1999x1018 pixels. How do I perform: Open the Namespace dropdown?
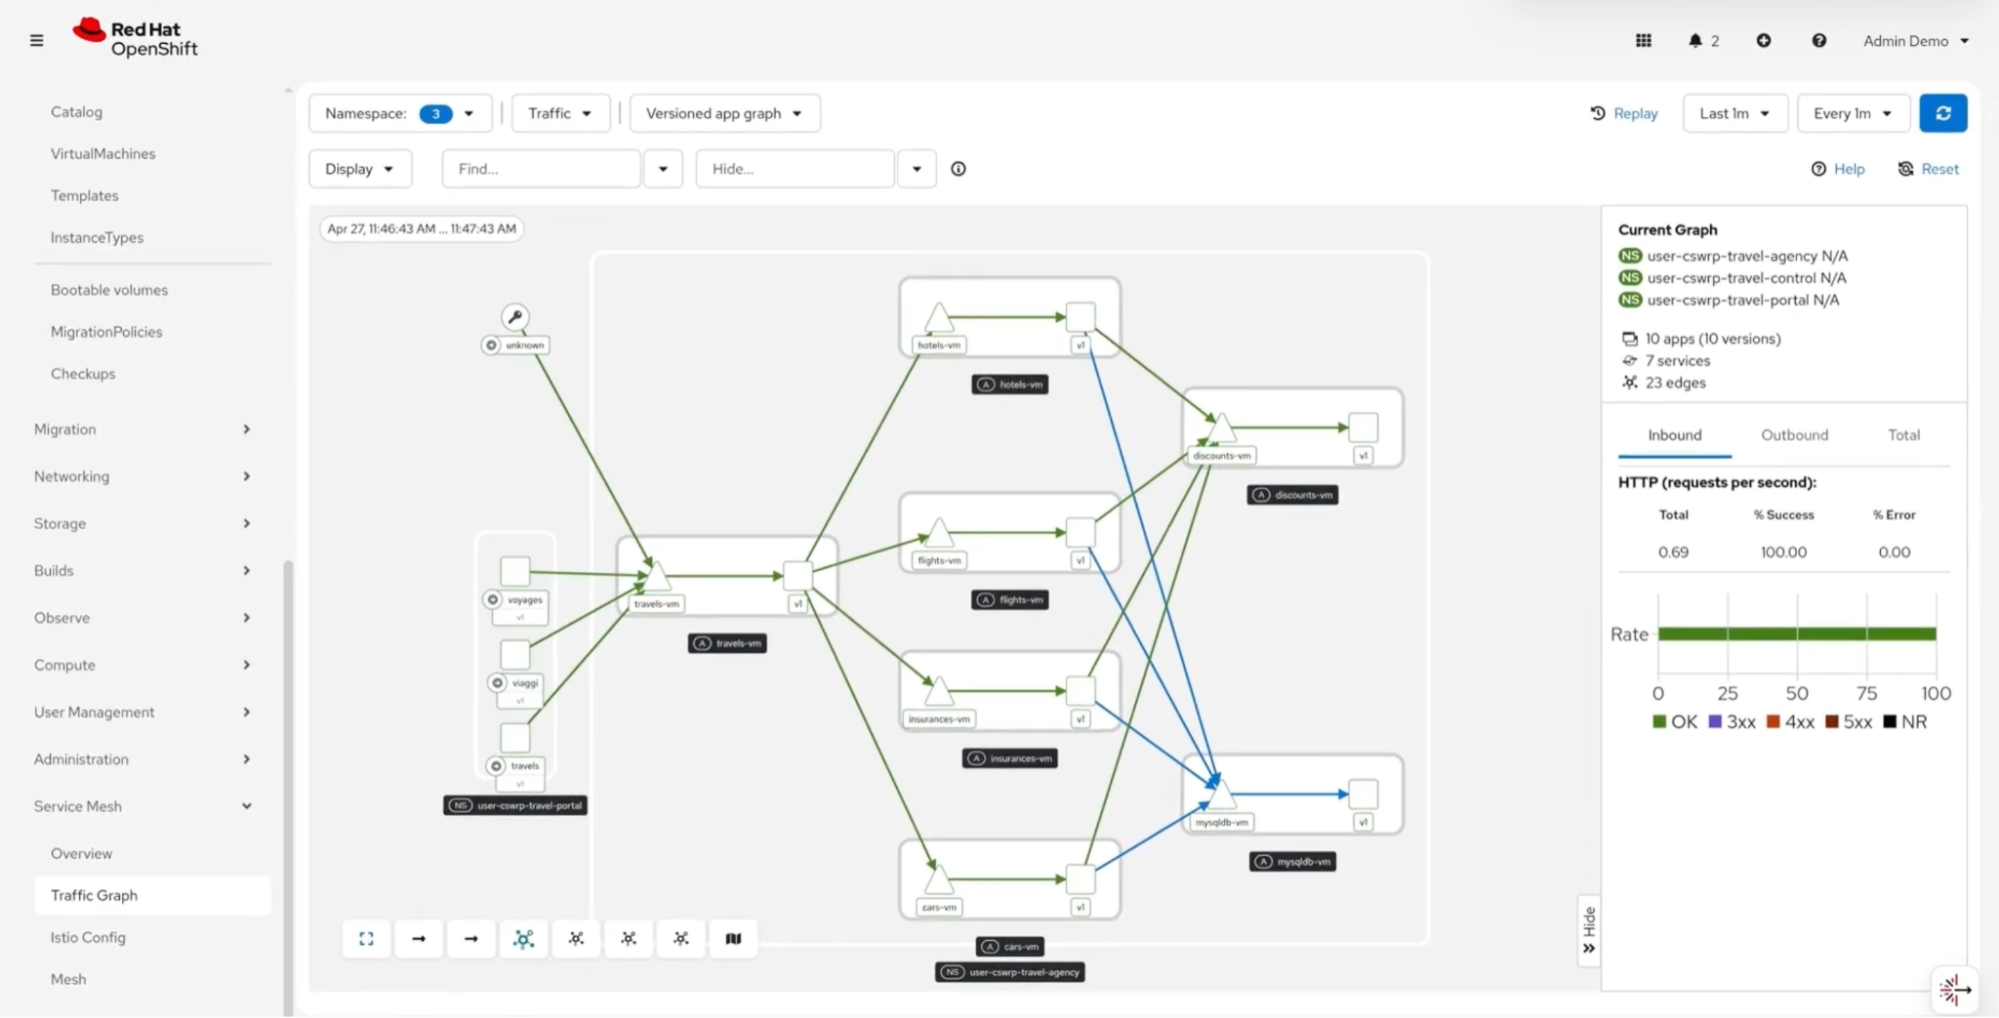pos(400,113)
